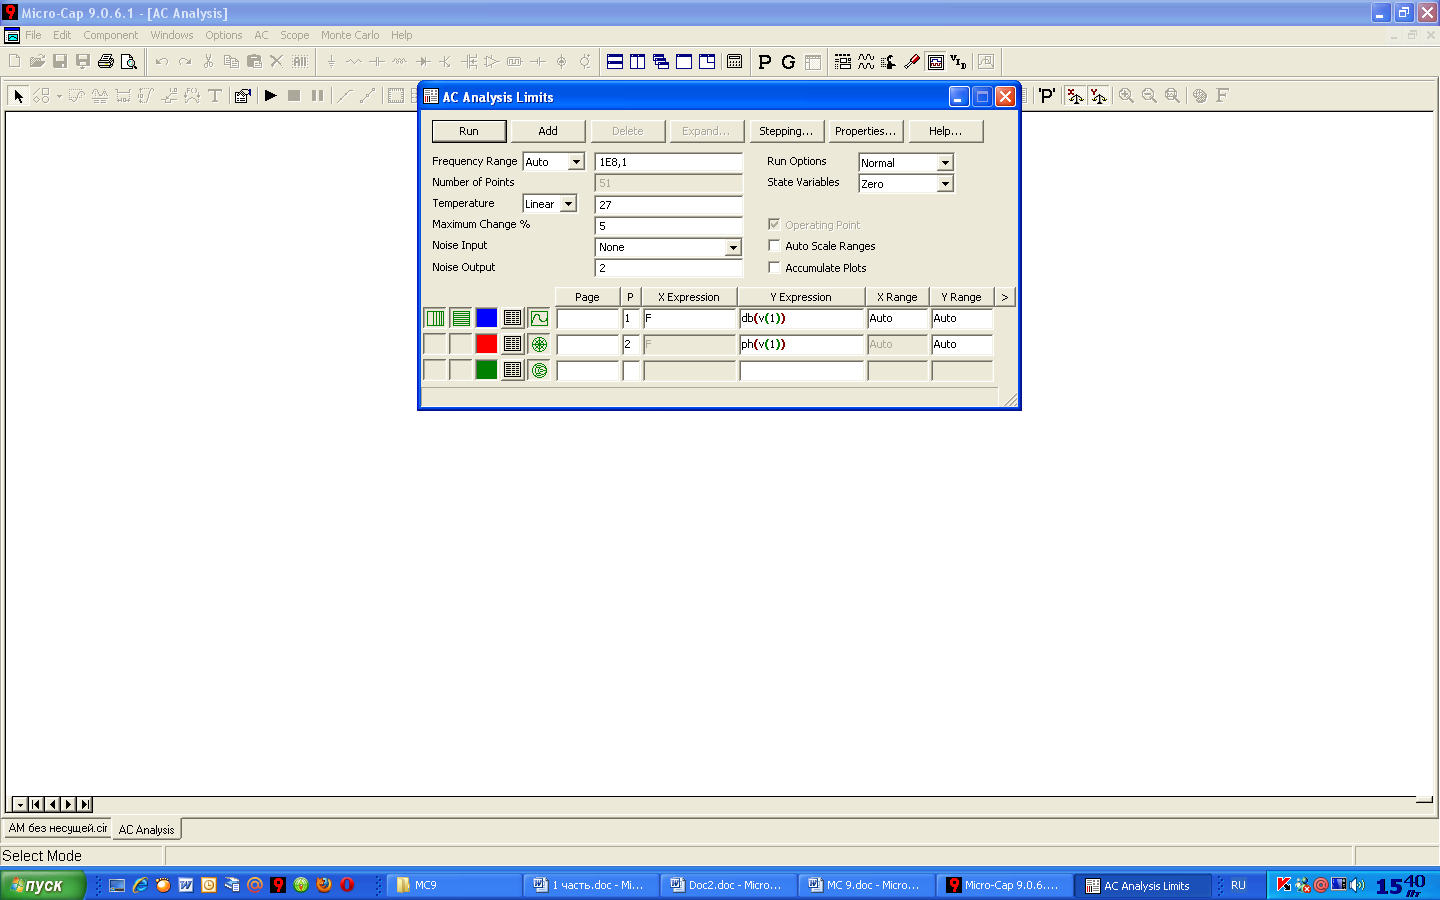Switch to Doc2.doc taskbar window
Image resolution: width=1440 pixels, height=900 pixels.
click(728, 885)
